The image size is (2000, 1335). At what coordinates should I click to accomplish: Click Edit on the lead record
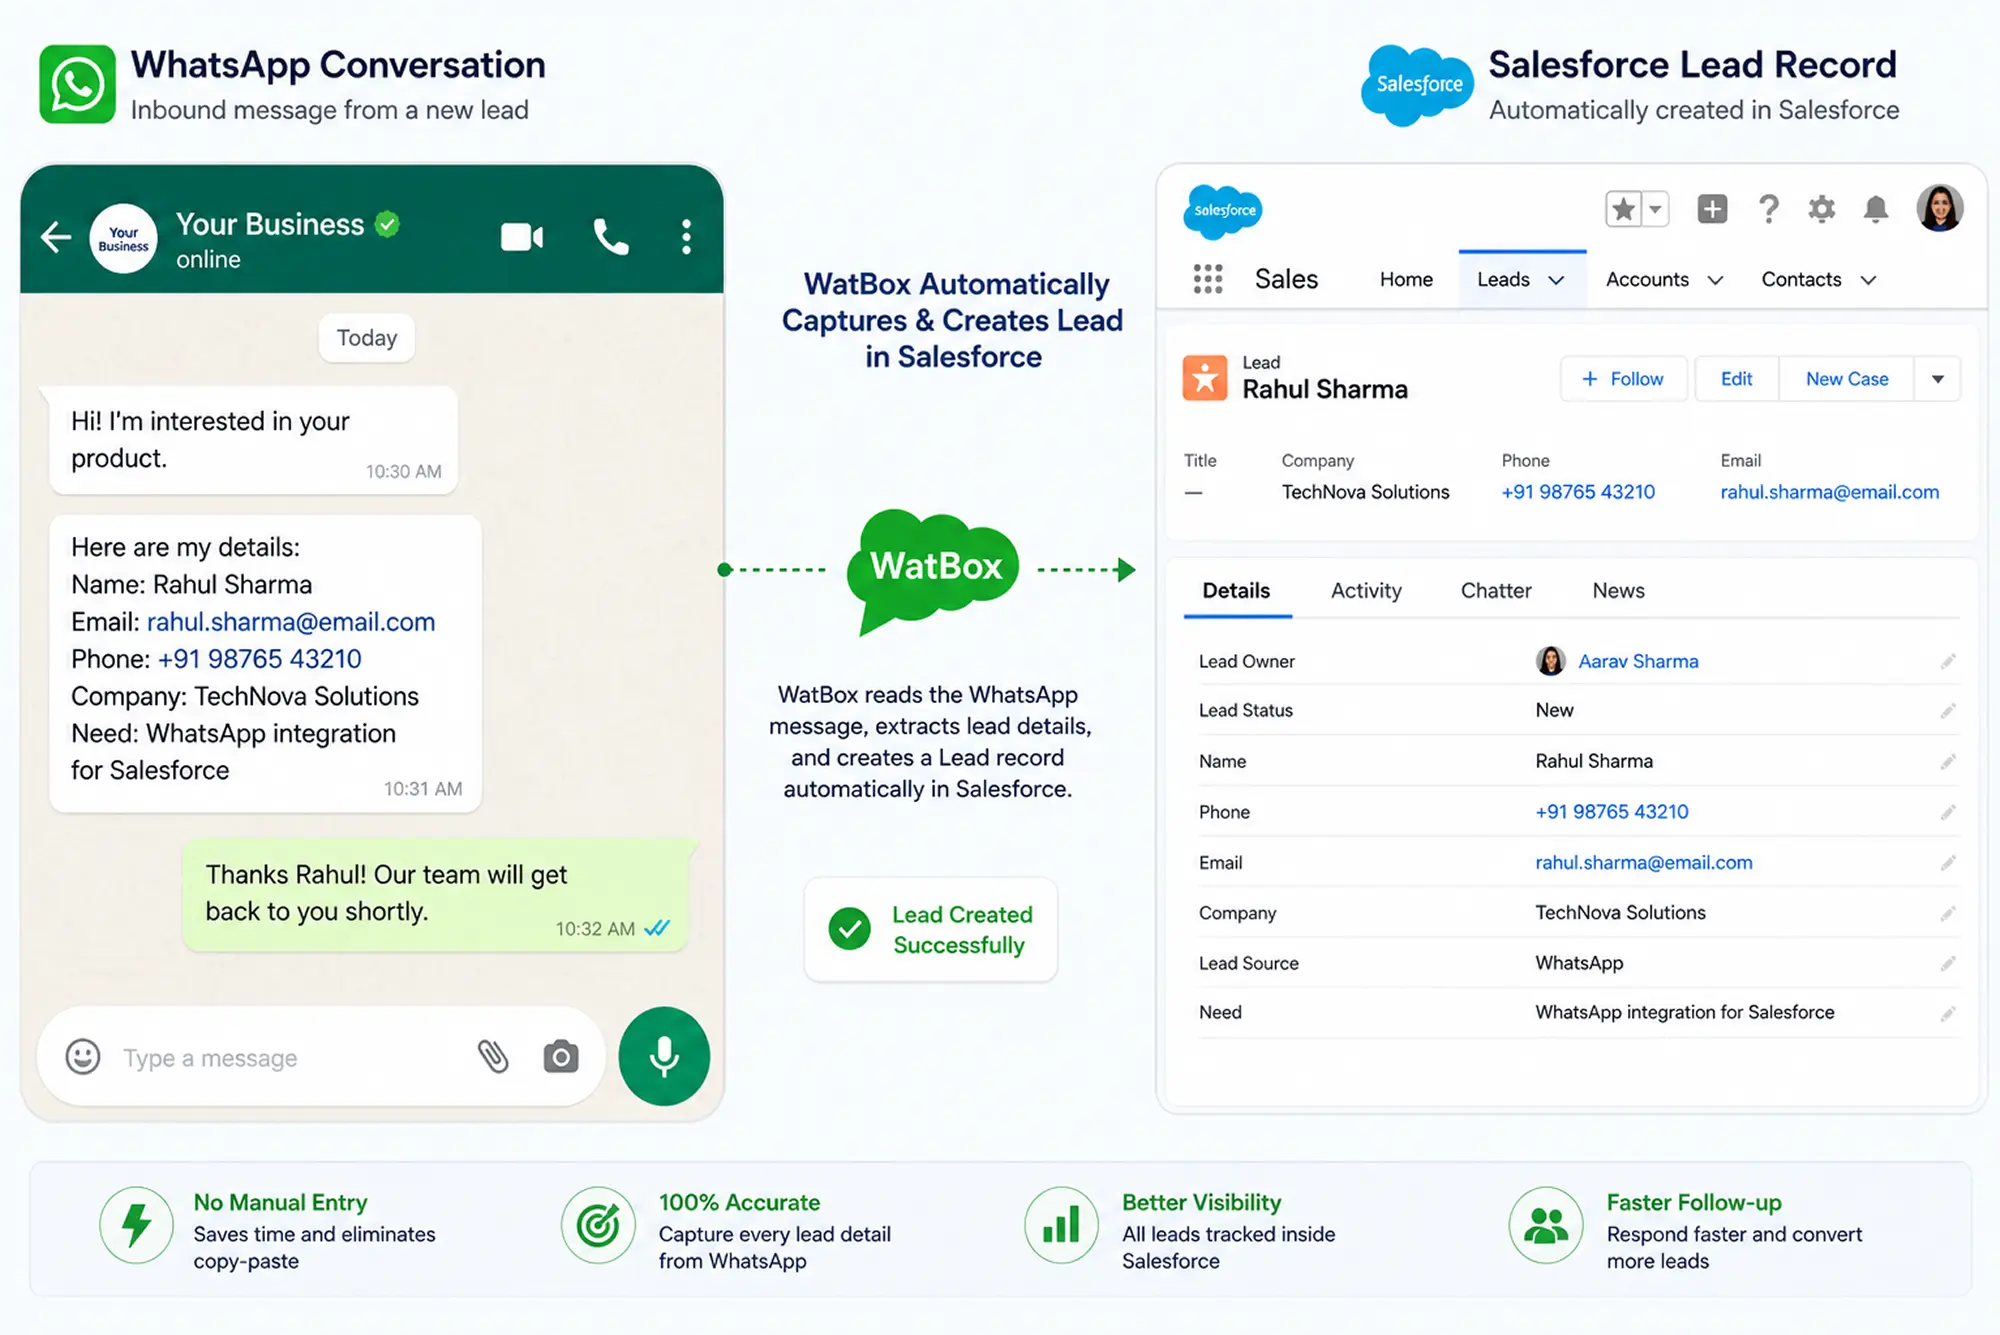(x=1737, y=379)
